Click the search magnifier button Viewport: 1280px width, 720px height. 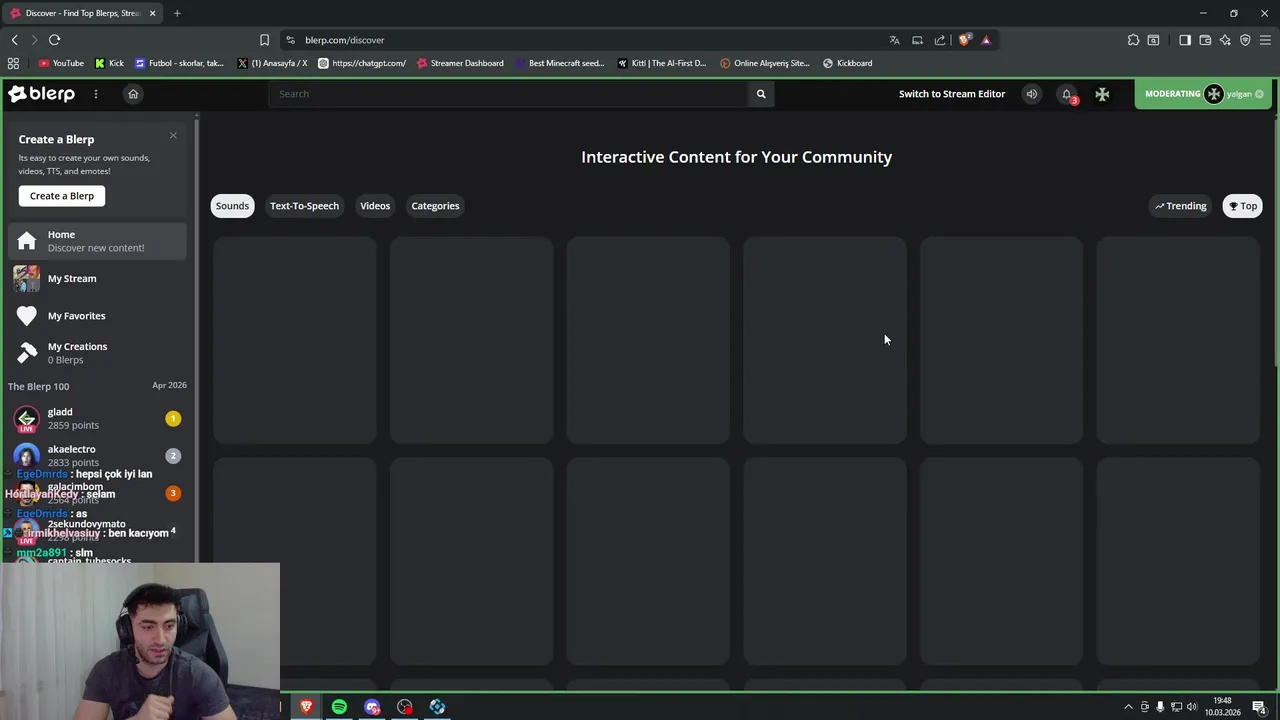coord(761,94)
